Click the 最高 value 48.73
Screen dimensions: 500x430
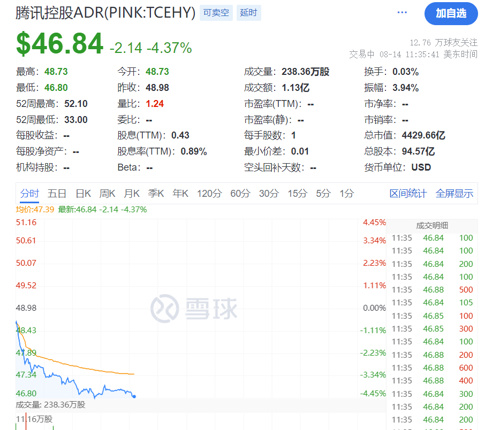pyautogui.click(x=56, y=72)
